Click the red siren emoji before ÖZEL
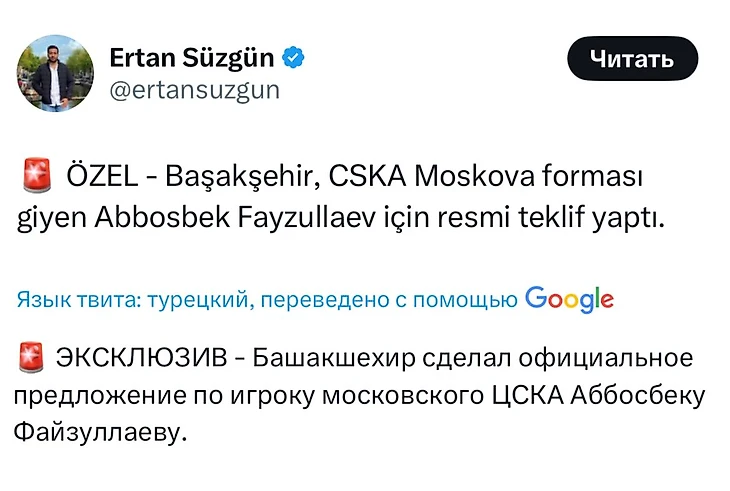Image resolution: width=730 pixels, height=491 pixels. click(x=37, y=175)
